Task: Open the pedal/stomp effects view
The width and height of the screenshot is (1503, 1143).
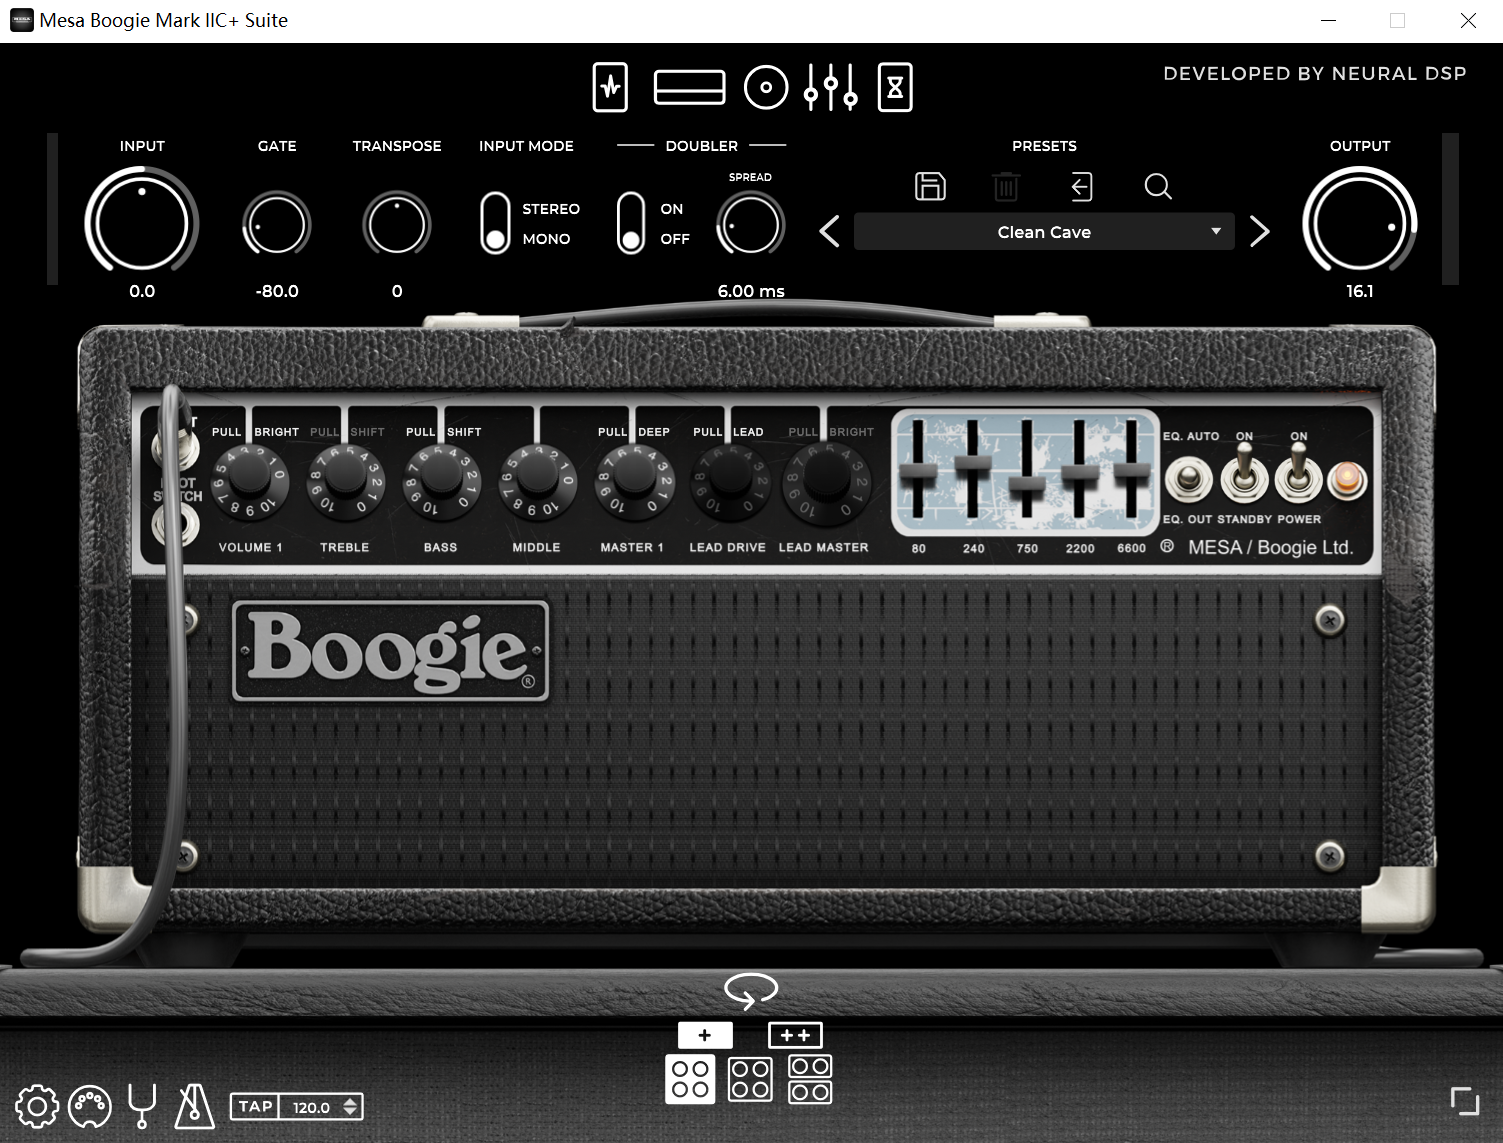Action: (x=610, y=88)
